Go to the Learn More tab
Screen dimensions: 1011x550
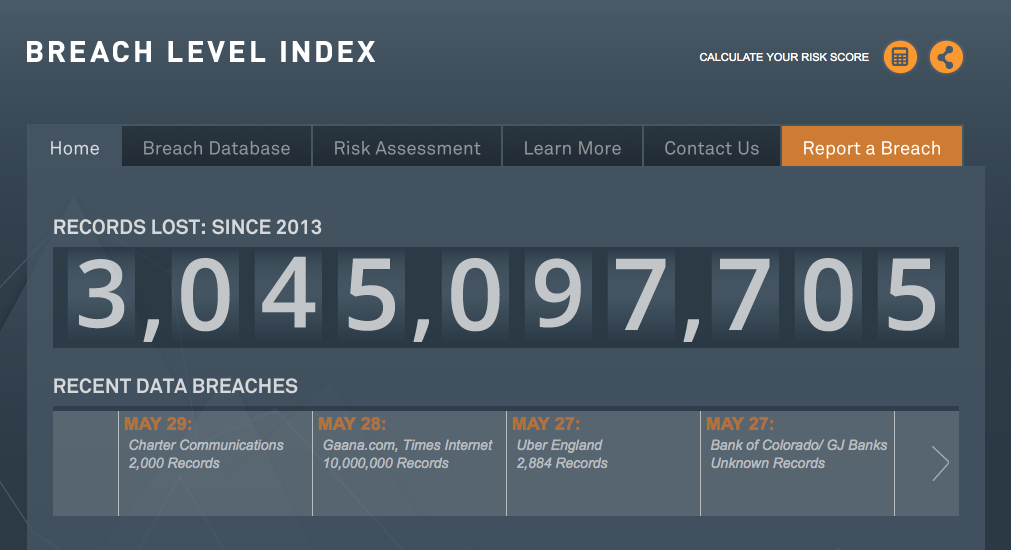573,148
